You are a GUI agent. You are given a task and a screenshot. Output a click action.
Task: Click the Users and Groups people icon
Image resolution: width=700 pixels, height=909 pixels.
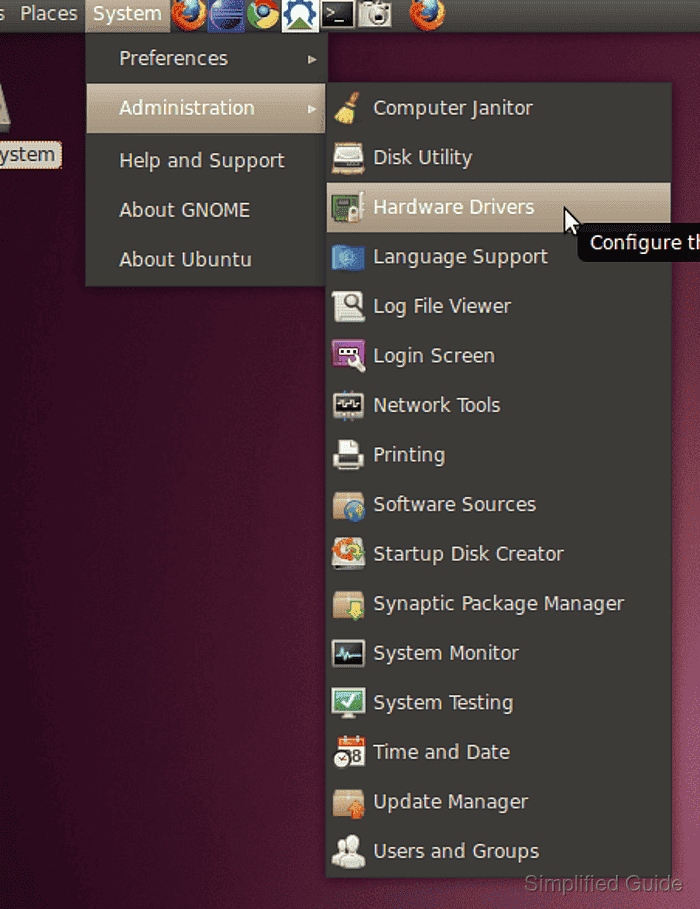[347, 852]
